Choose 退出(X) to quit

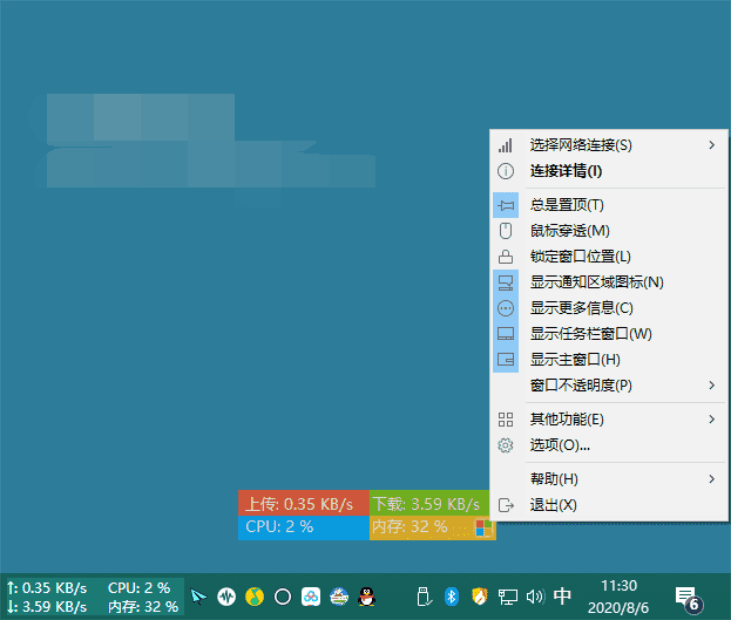[609, 505]
